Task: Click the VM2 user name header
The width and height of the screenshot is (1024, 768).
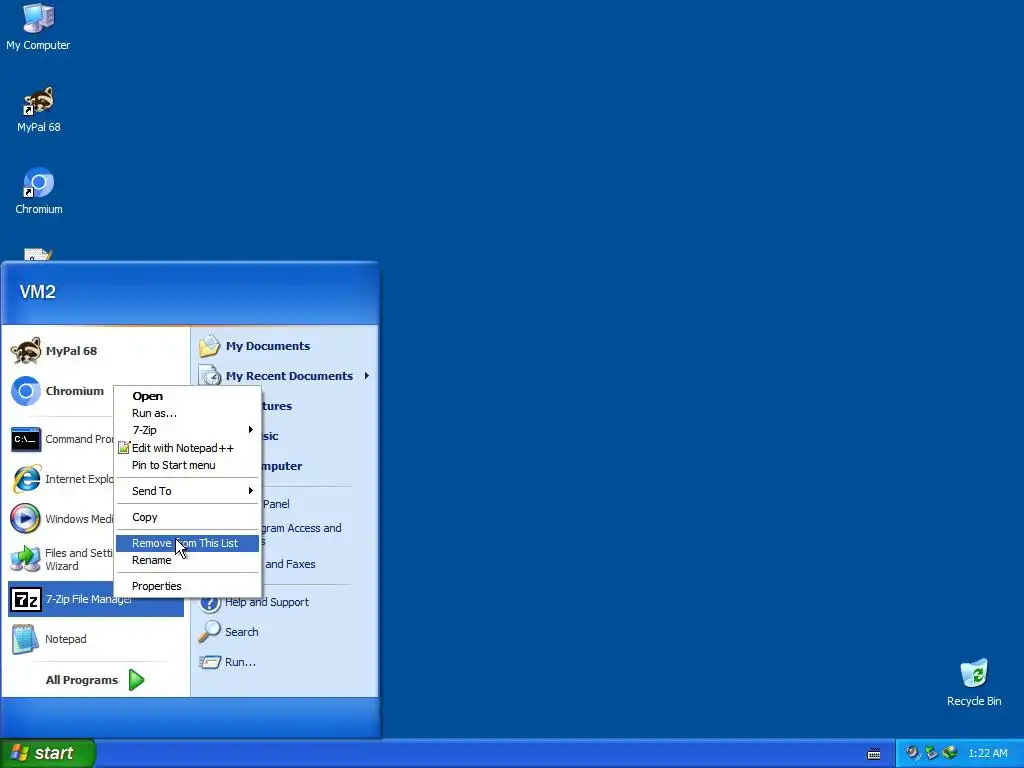Action: coord(38,292)
